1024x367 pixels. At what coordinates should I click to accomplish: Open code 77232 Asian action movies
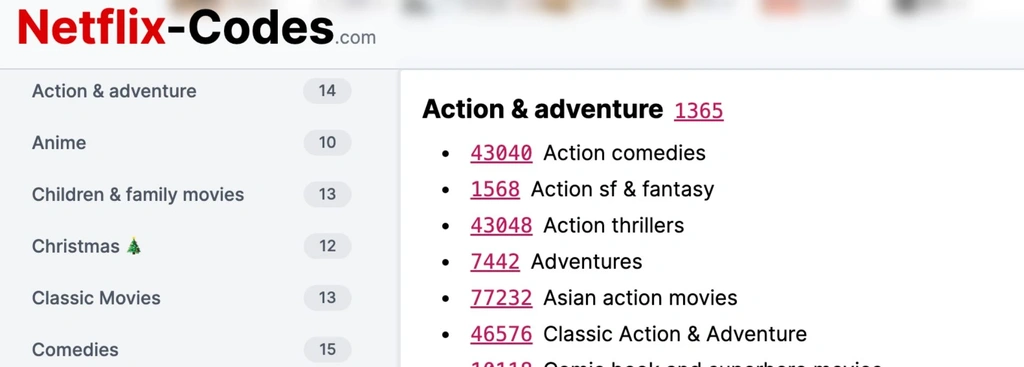pyautogui.click(x=501, y=298)
